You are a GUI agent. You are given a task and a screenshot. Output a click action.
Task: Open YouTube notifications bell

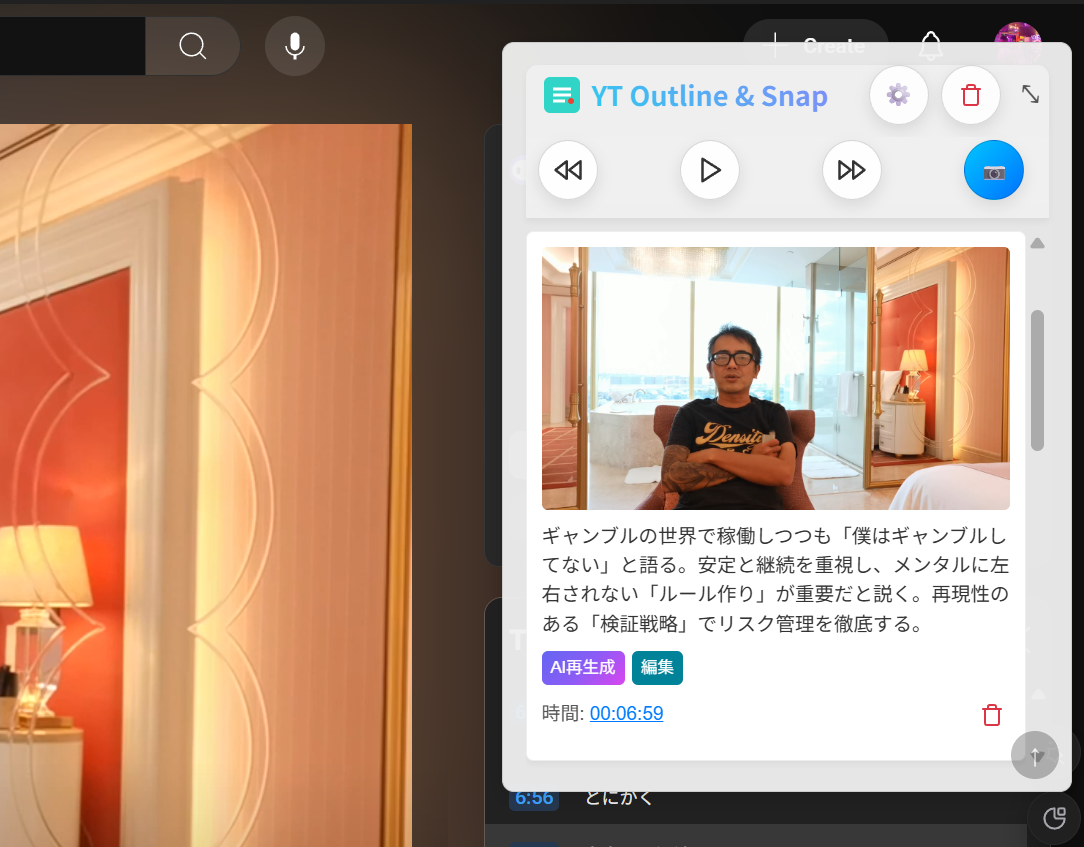[930, 46]
